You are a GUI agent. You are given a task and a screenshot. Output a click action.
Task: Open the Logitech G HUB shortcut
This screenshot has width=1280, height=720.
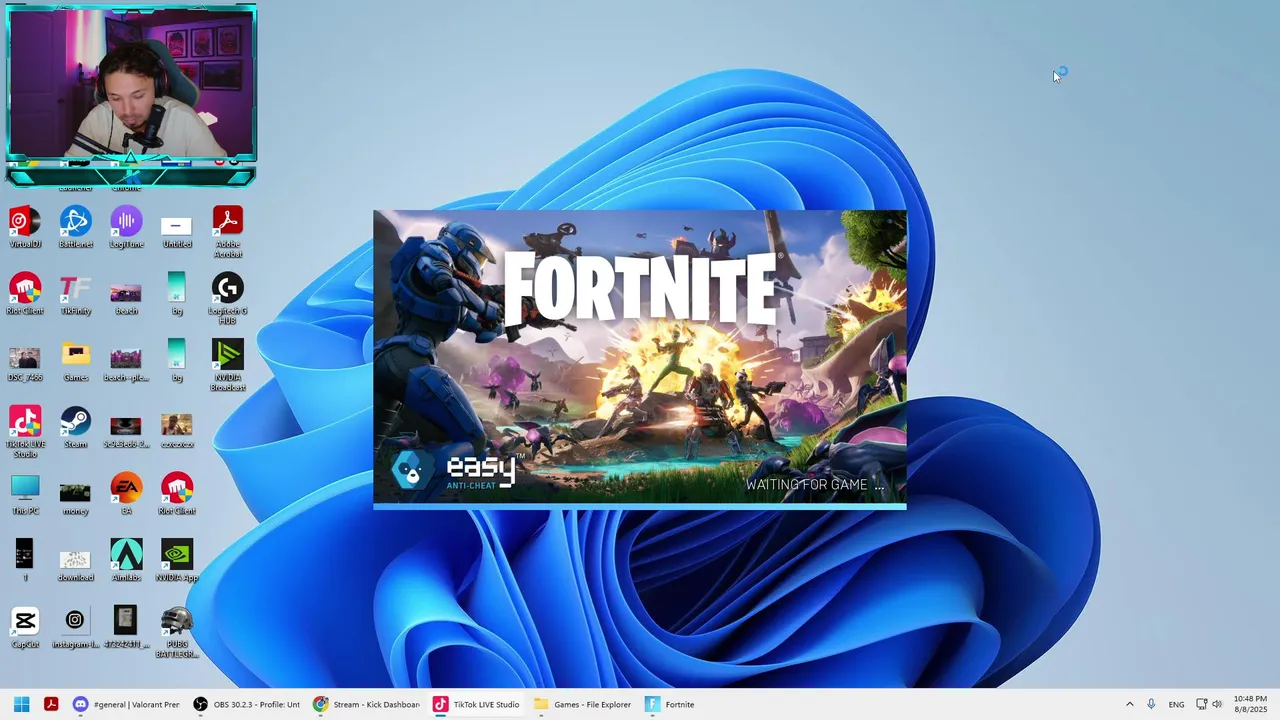[x=228, y=299]
